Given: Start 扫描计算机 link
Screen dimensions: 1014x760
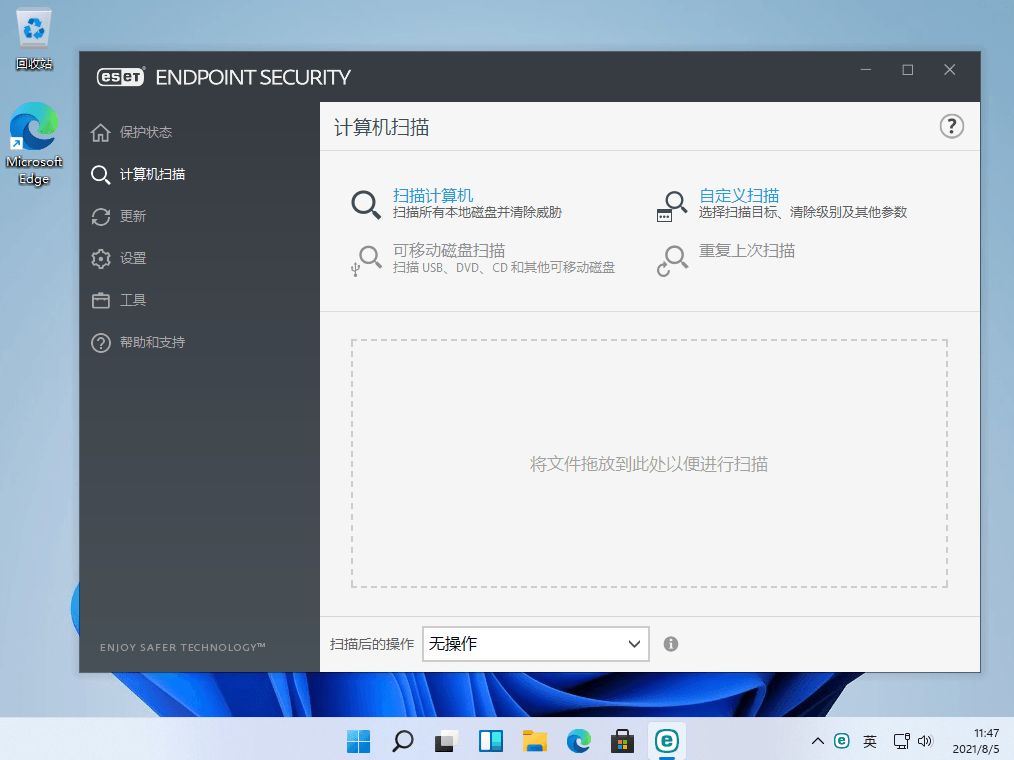Looking at the screenshot, I should click(433, 195).
